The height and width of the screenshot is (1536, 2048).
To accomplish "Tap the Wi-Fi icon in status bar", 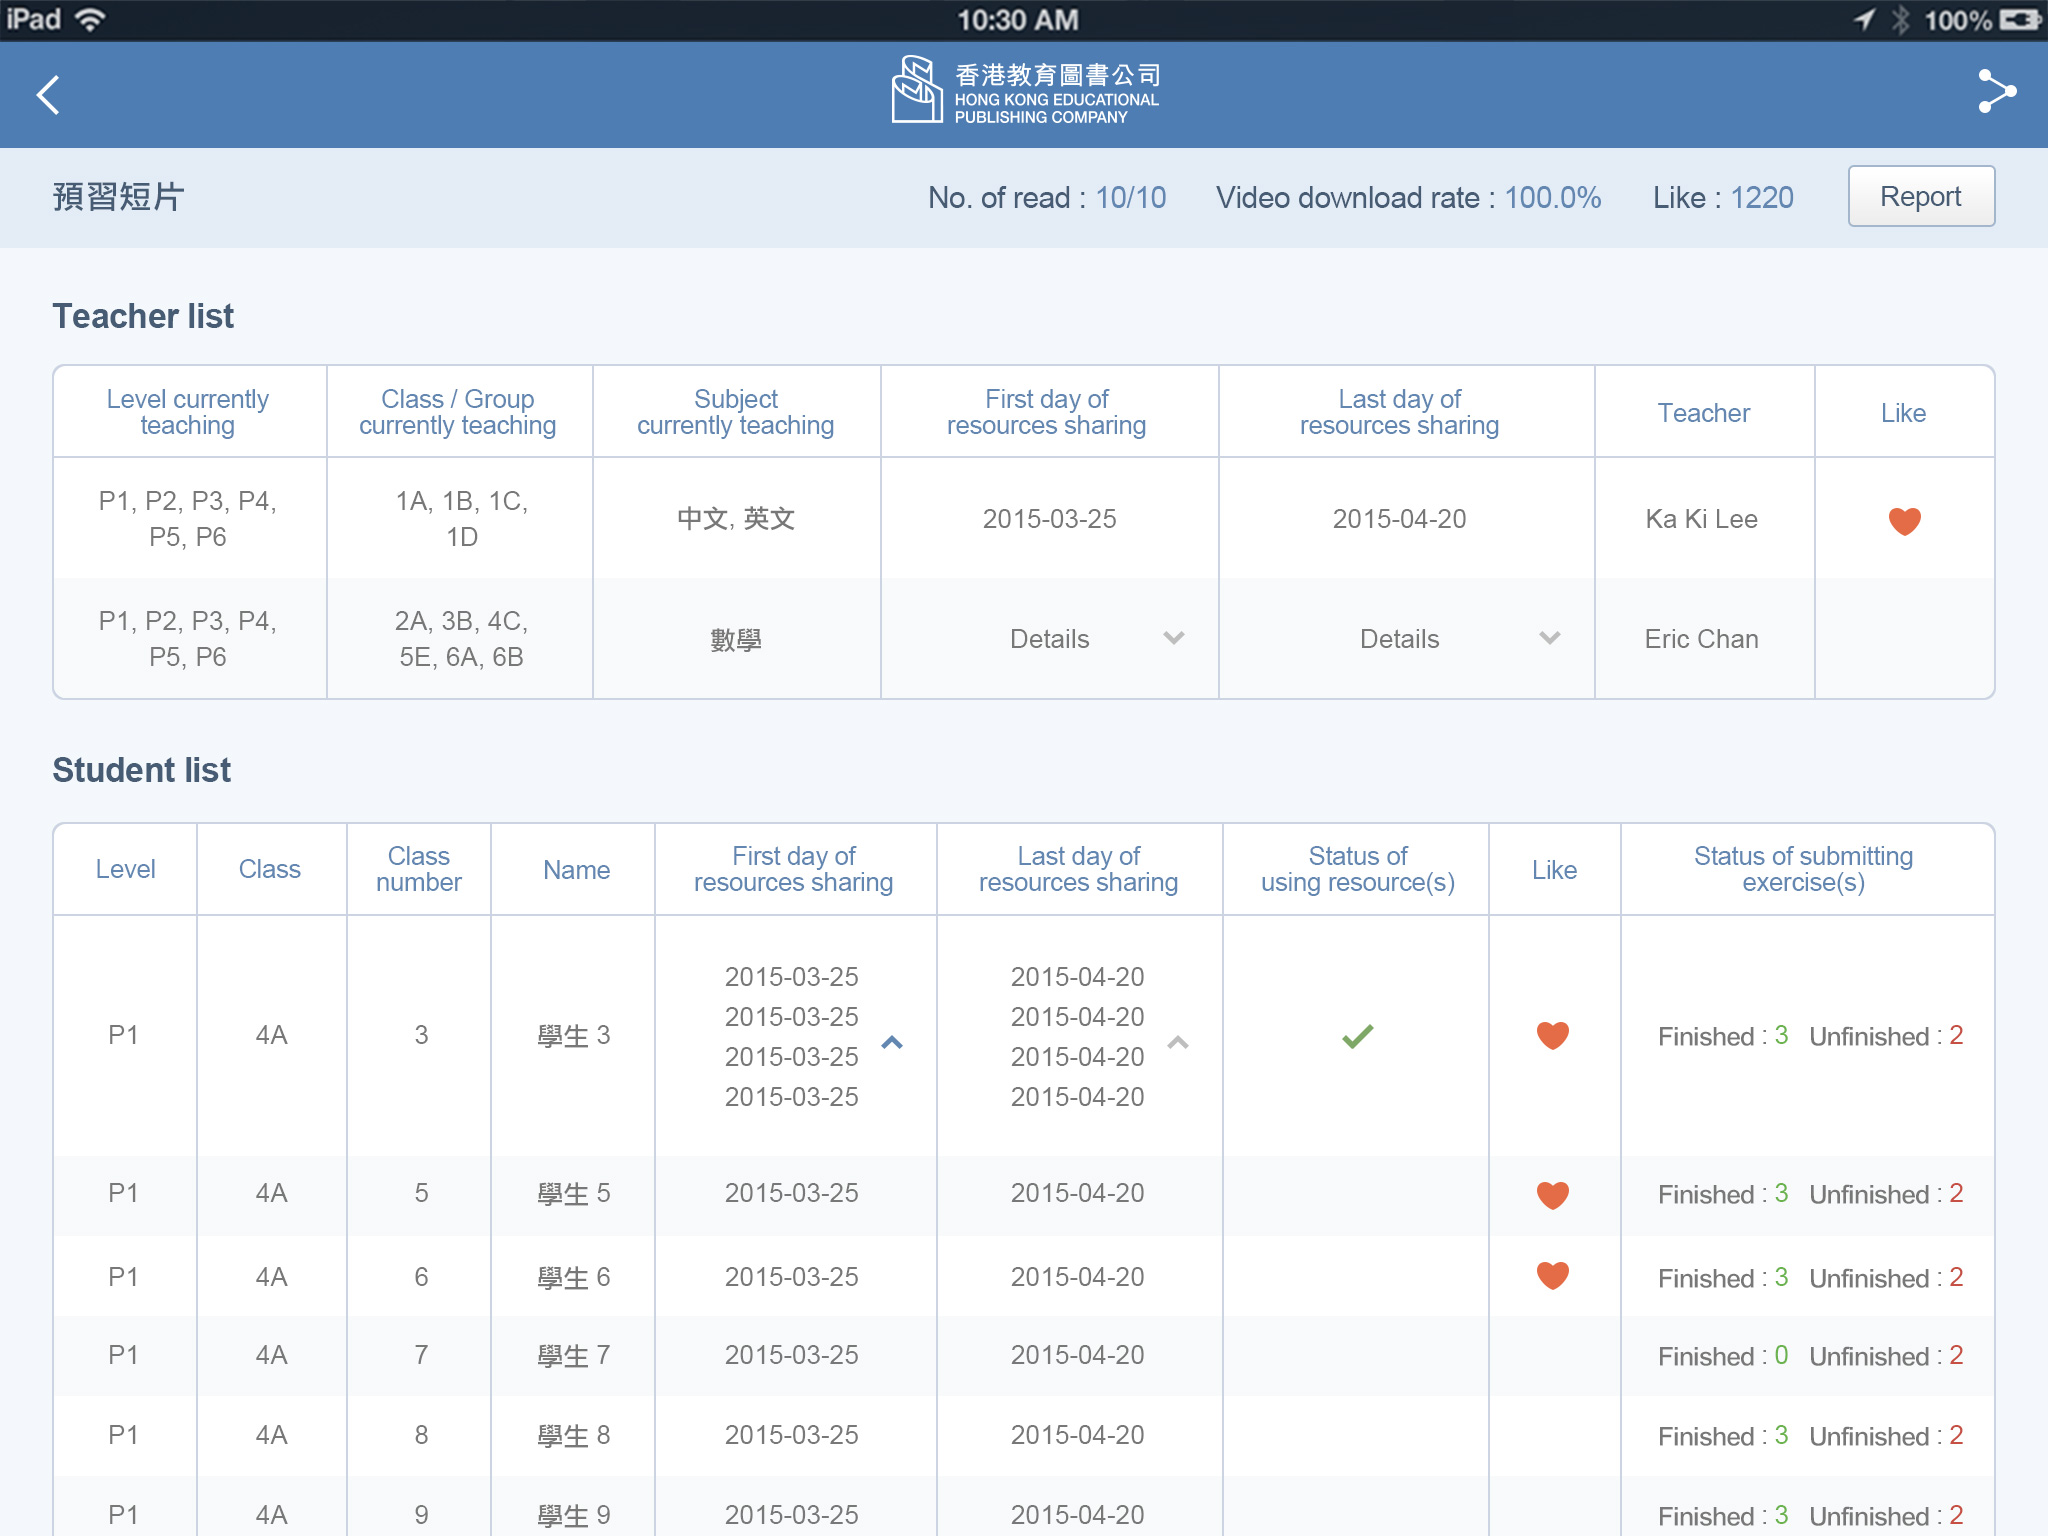I will click(91, 20).
